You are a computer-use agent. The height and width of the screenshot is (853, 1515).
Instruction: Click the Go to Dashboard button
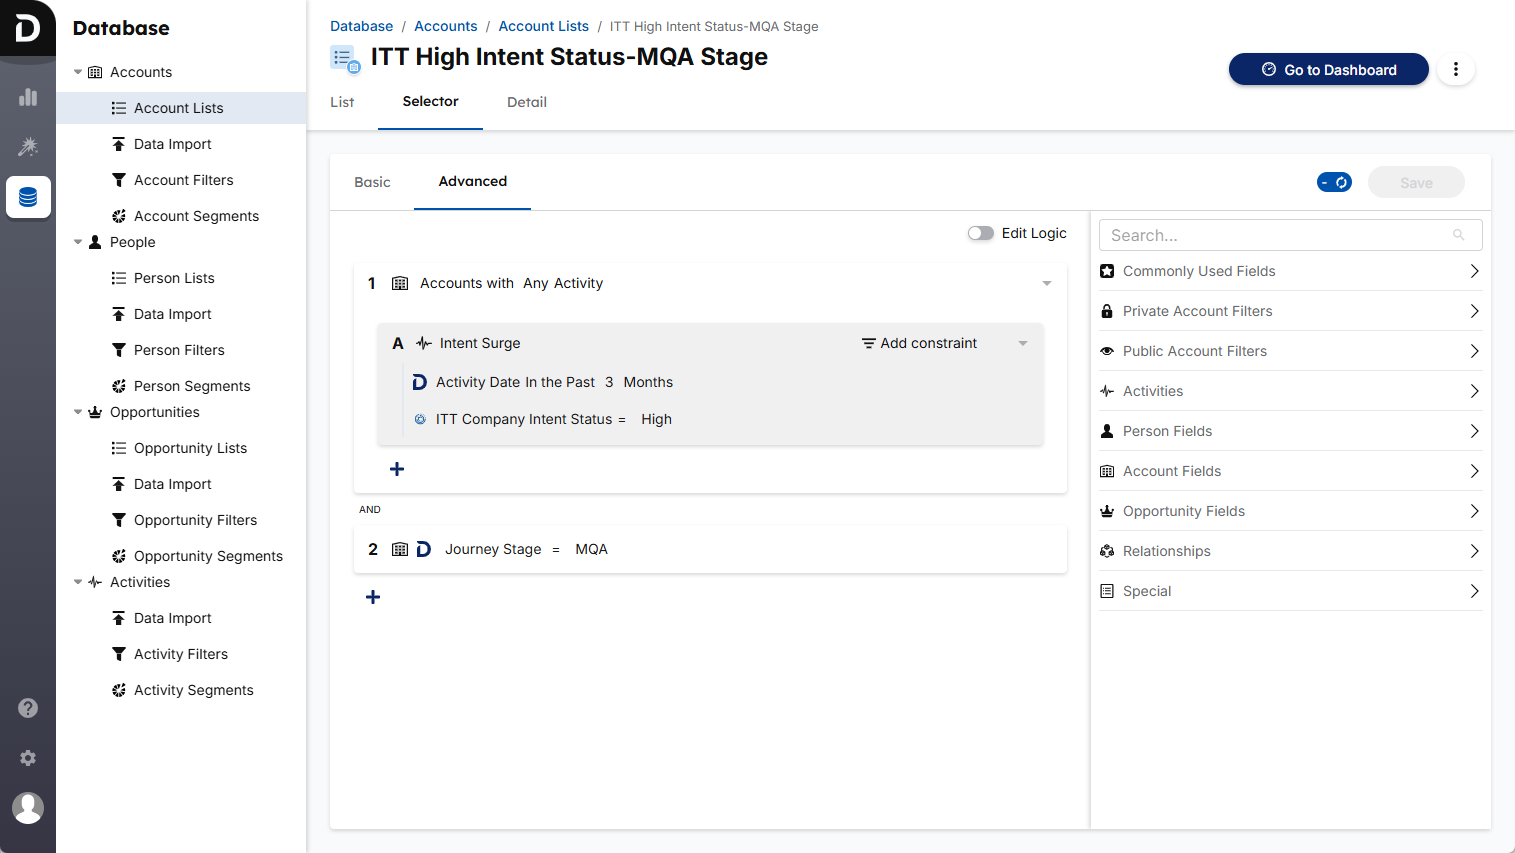pos(1328,69)
